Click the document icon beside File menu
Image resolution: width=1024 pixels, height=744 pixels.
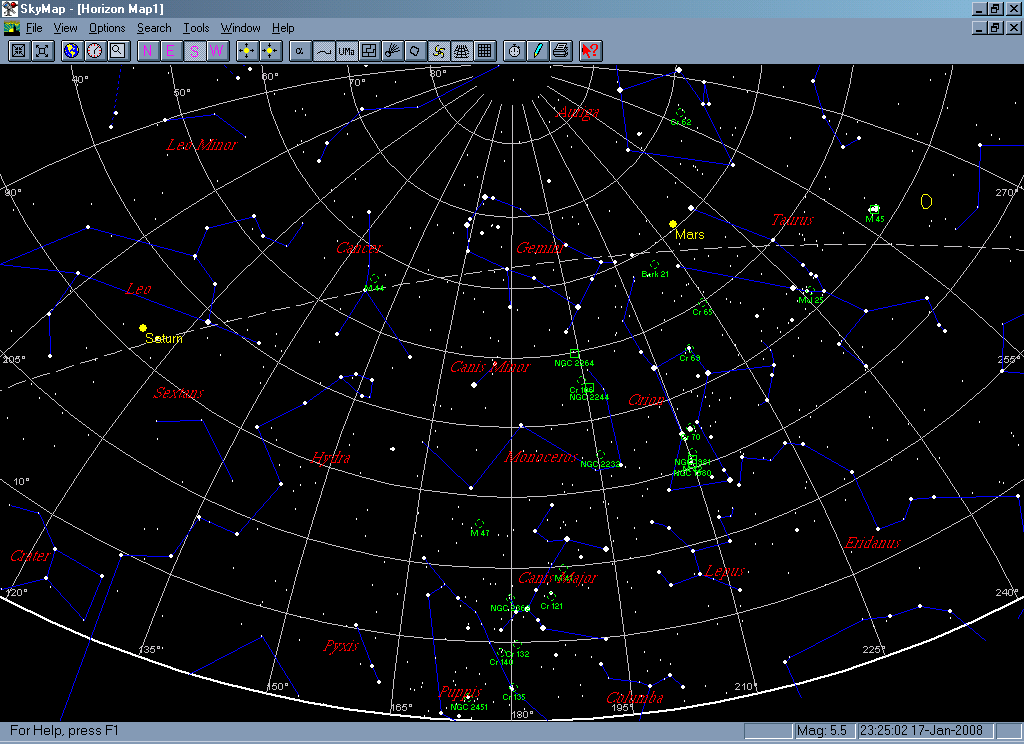[x=12, y=28]
